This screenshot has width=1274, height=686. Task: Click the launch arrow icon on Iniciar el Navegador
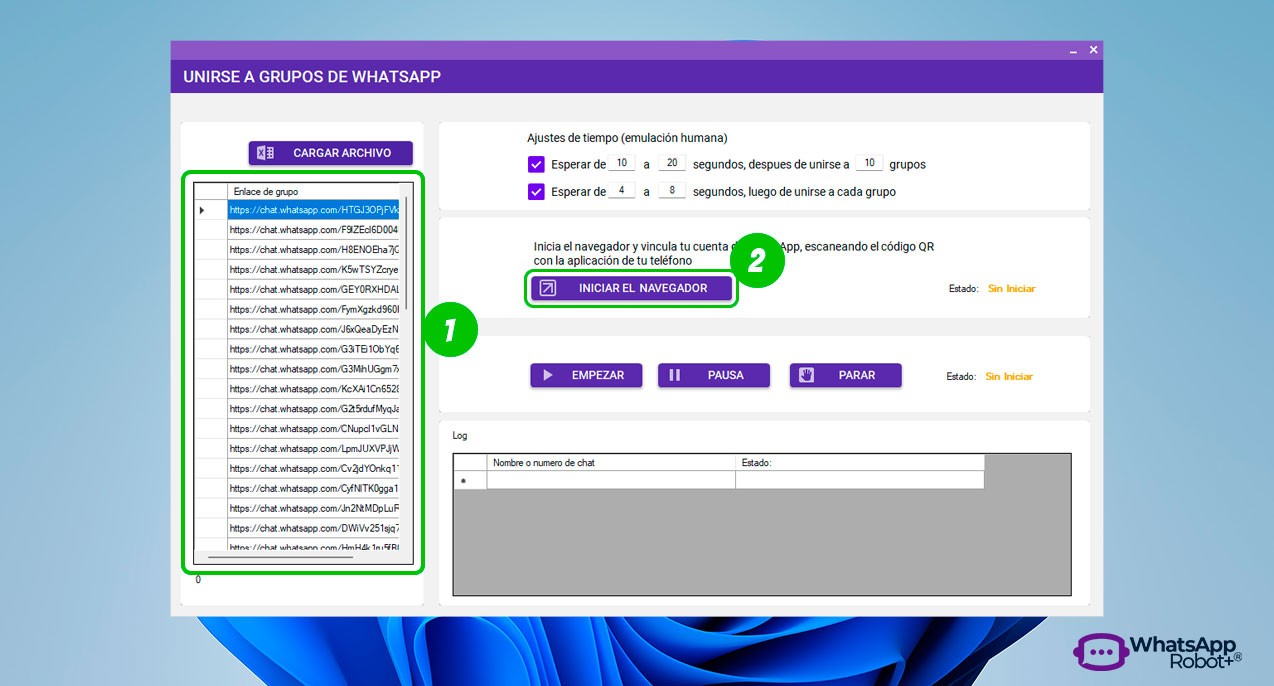coord(547,288)
